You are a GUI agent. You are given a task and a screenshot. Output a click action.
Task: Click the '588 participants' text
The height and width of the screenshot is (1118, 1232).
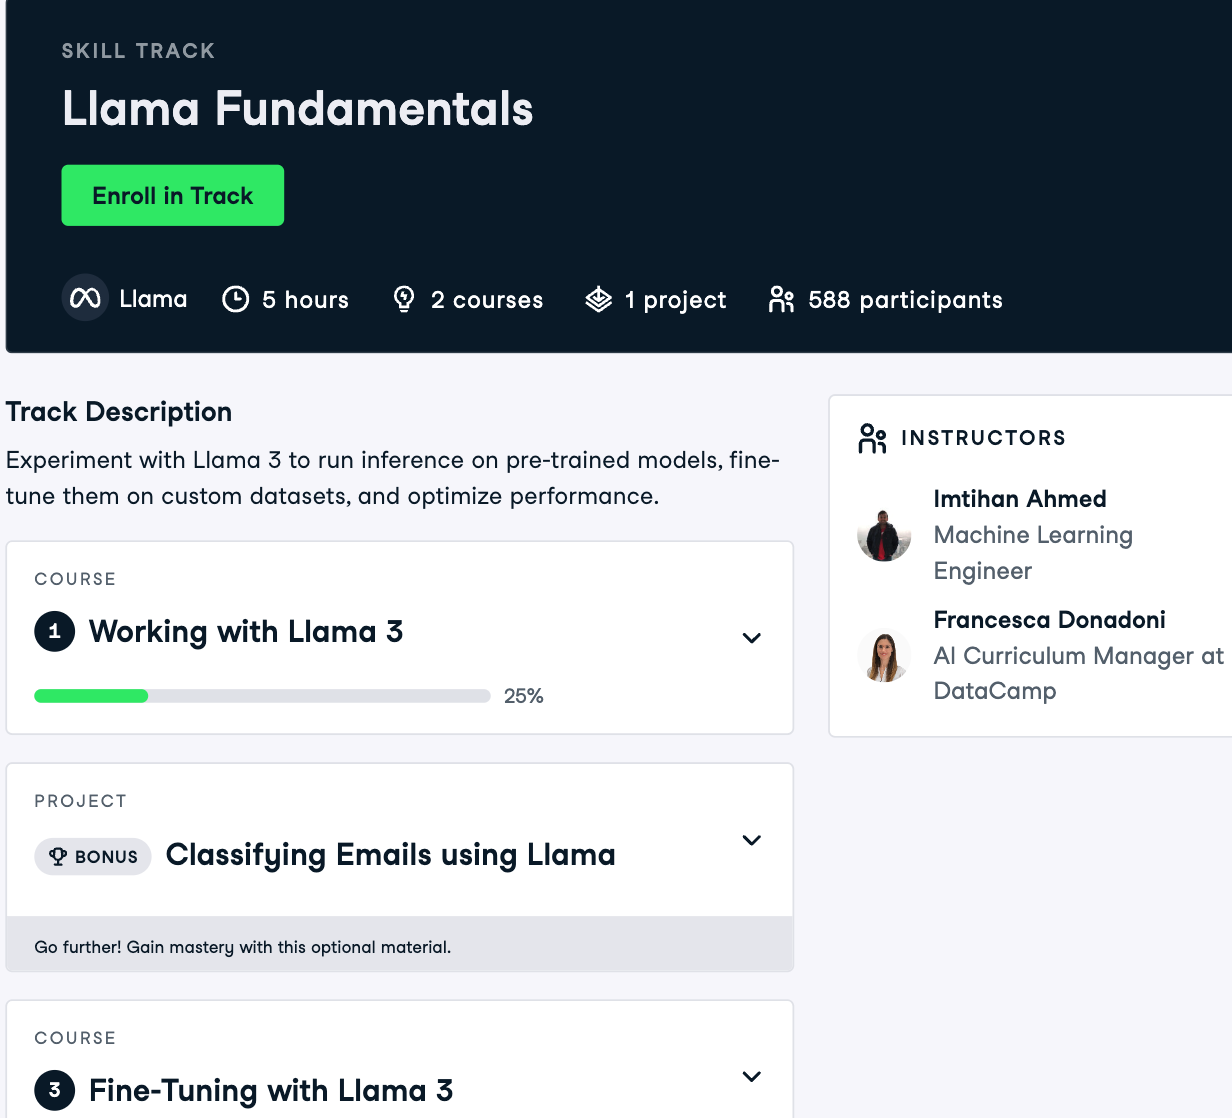pos(905,300)
